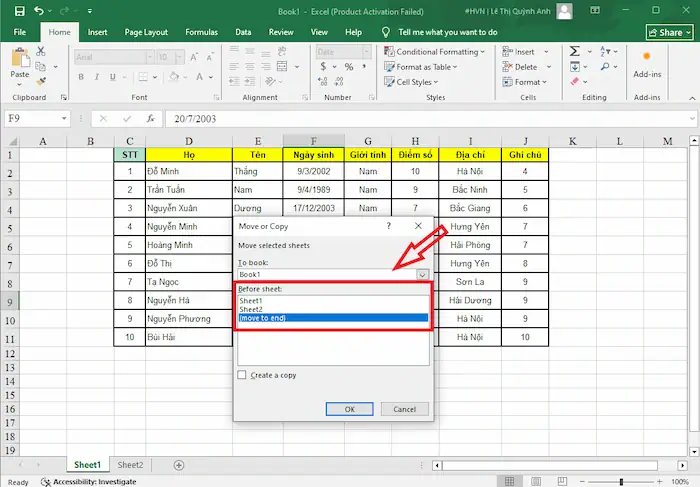Select Sheet1 in Before sheet list
Image resolution: width=700 pixels, height=487 pixels.
(252, 300)
